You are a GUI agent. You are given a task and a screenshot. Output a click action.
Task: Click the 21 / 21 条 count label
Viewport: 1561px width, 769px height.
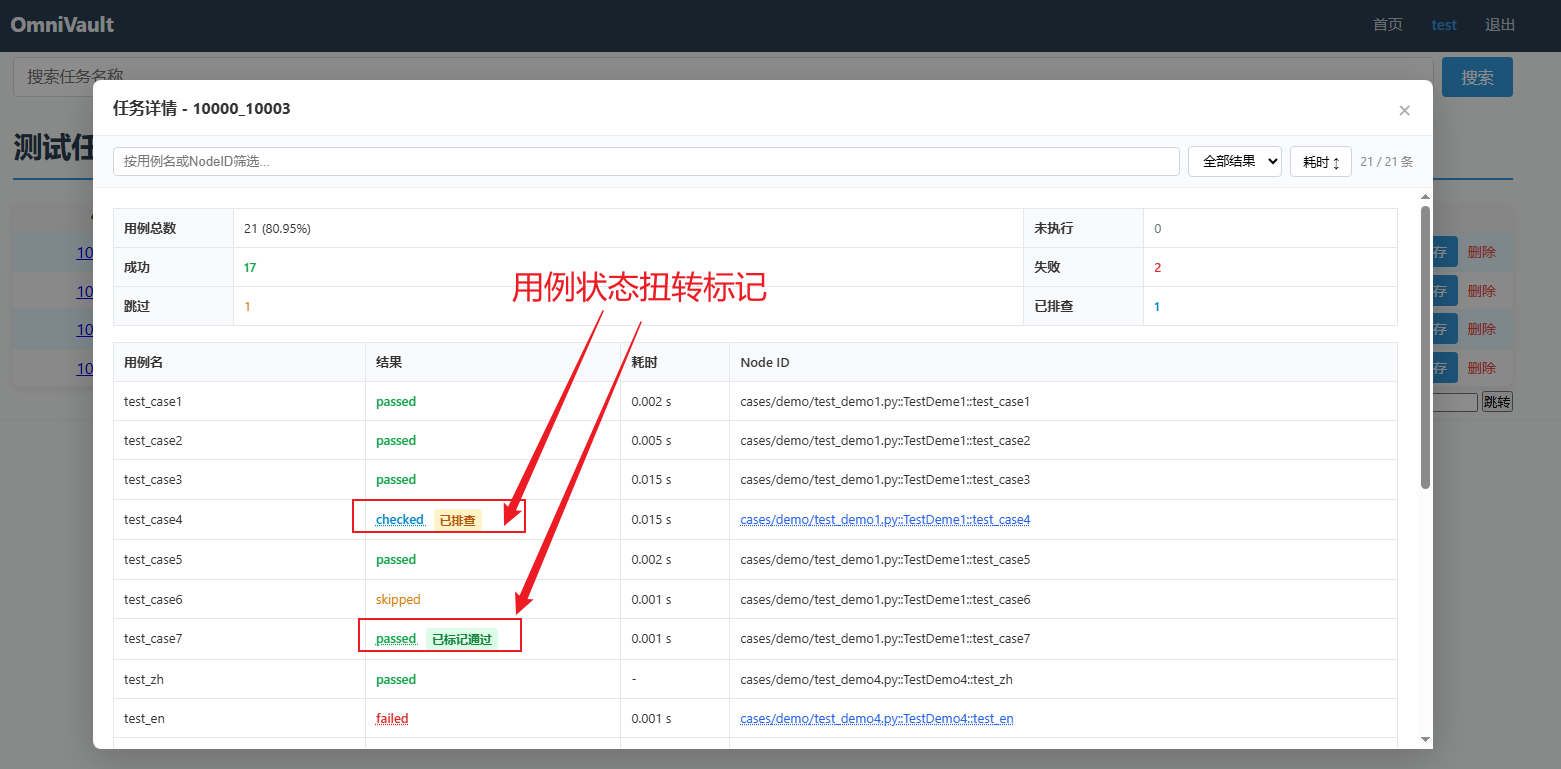[1387, 162]
